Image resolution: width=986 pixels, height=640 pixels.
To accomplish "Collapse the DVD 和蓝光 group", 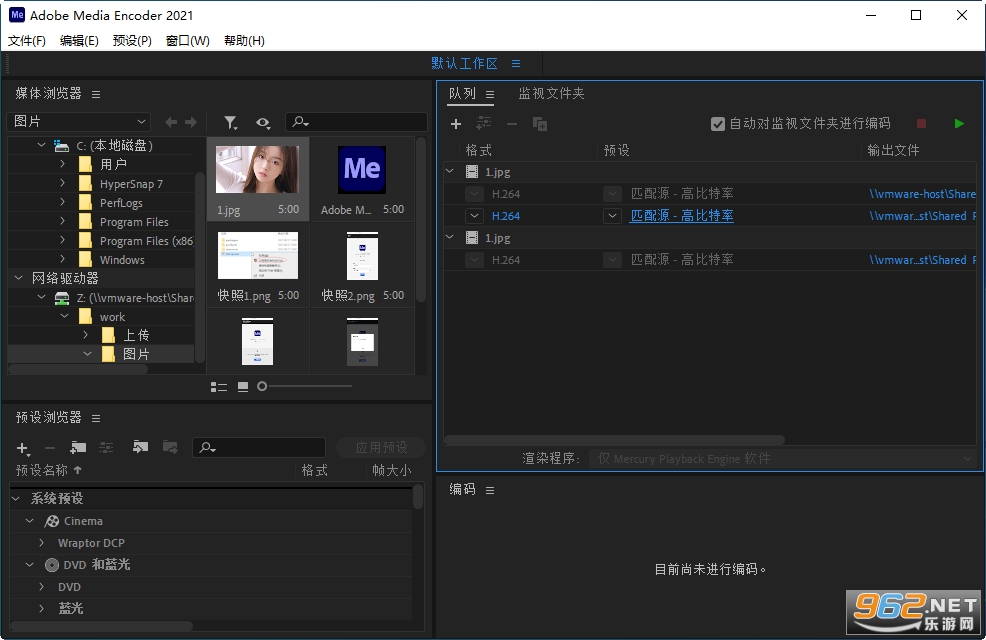I will 30,565.
